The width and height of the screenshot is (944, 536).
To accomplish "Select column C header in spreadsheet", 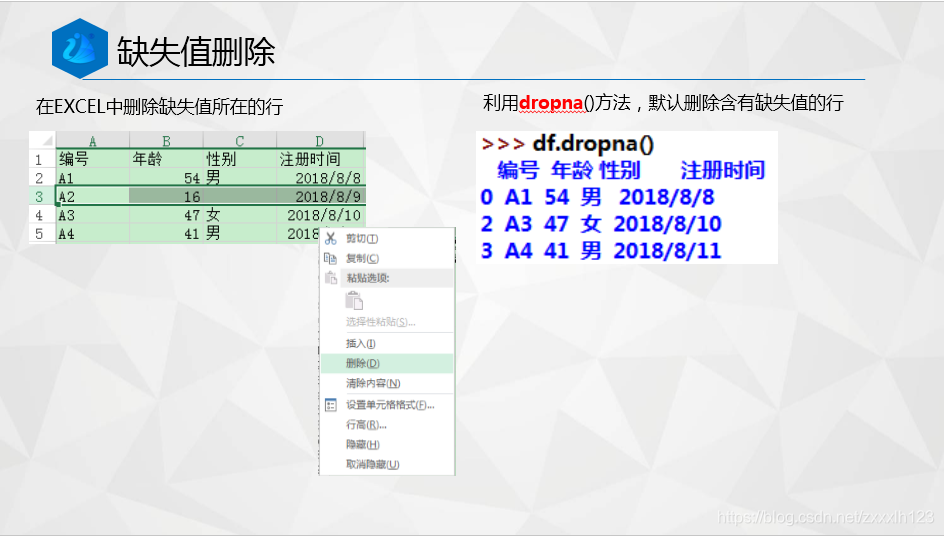I will tap(240, 140).
